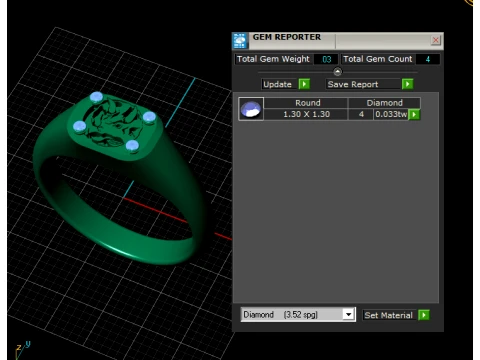The width and height of the screenshot is (480, 360).
Task: Click the gem quantity cell showing 4
Action: point(361,114)
